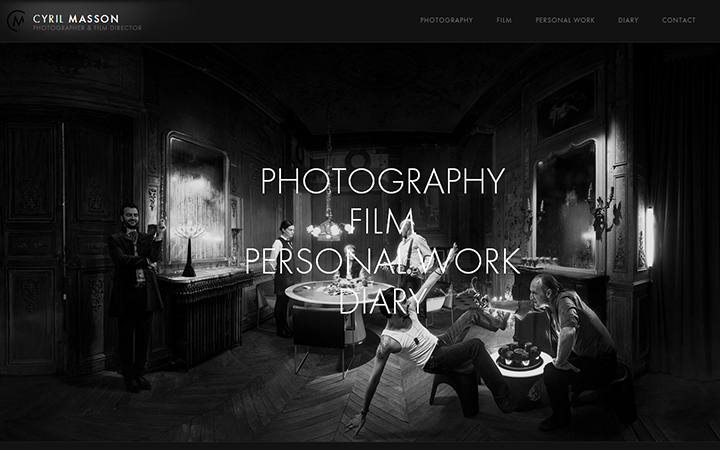The height and width of the screenshot is (450, 720).
Task: Click the Photographer & Film Director tagline
Action: point(87,28)
